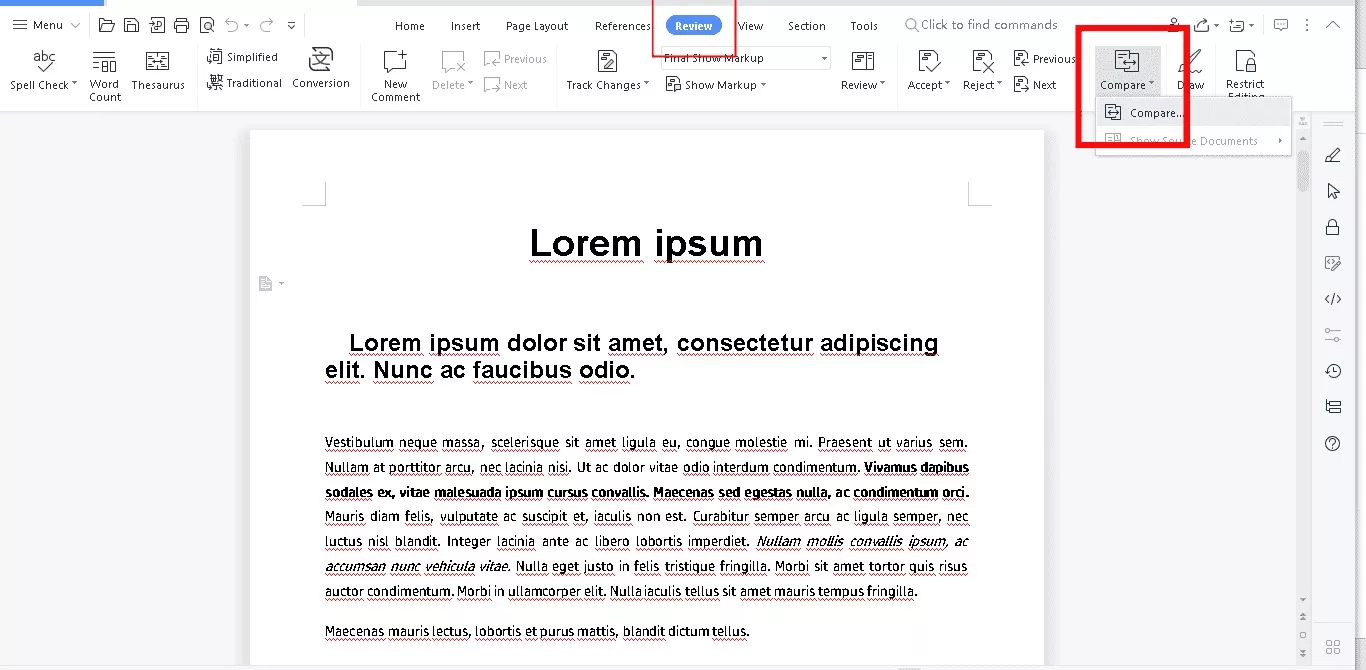Screen dimensions: 1366x670
Task: Open Restrict Editing
Action: 1245,75
